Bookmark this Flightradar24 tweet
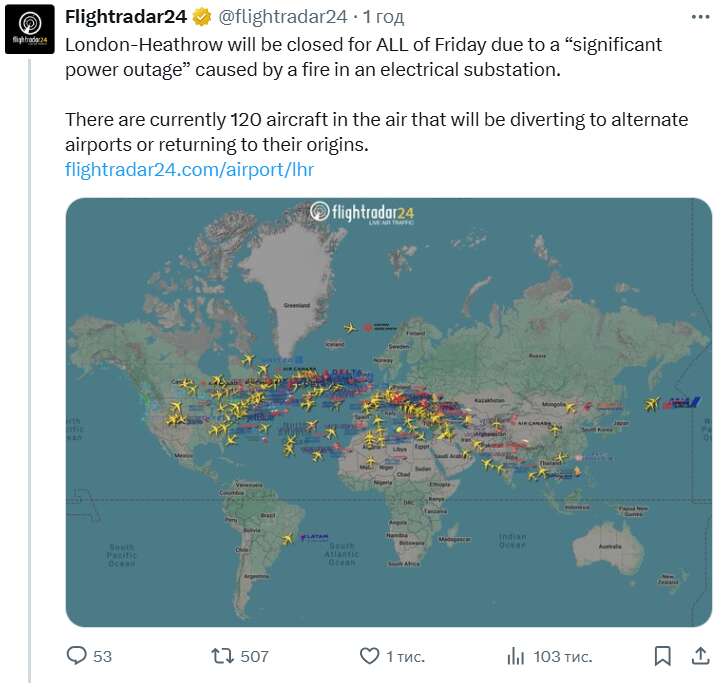 (662, 656)
